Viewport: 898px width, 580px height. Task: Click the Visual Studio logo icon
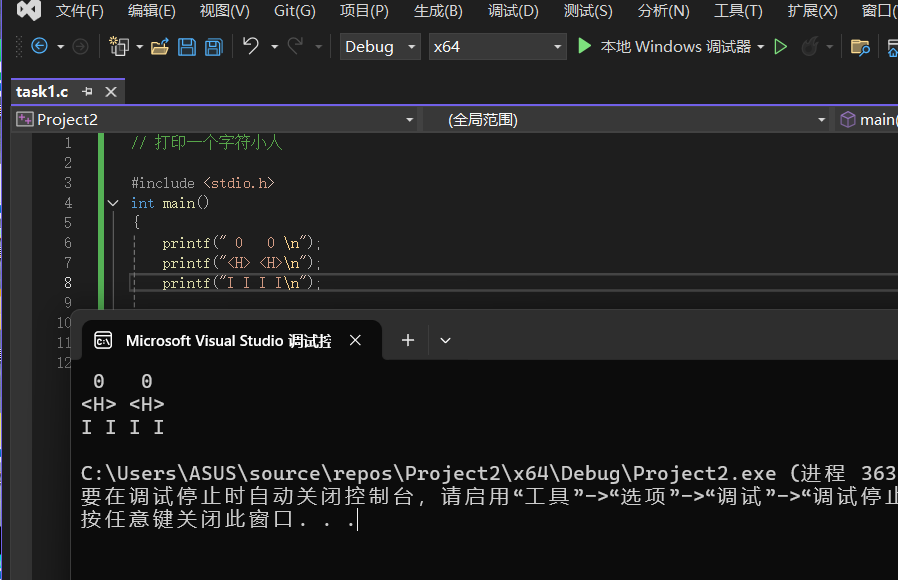click(28, 11)
